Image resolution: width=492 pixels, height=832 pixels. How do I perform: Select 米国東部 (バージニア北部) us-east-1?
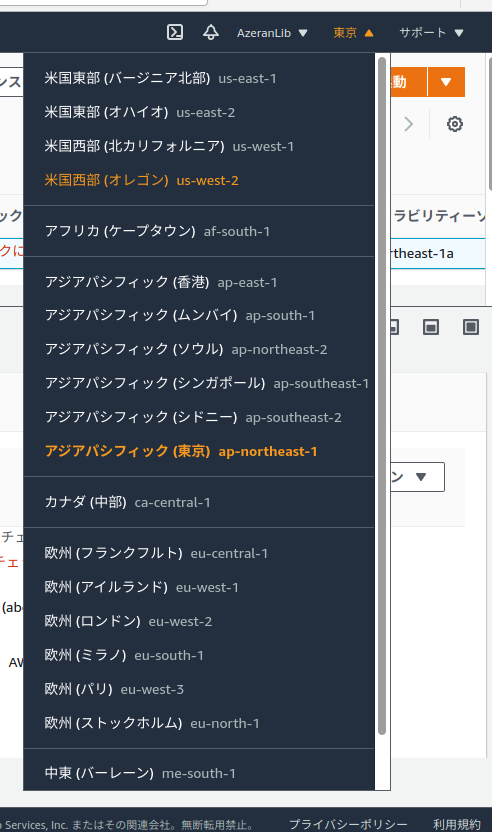199,79
